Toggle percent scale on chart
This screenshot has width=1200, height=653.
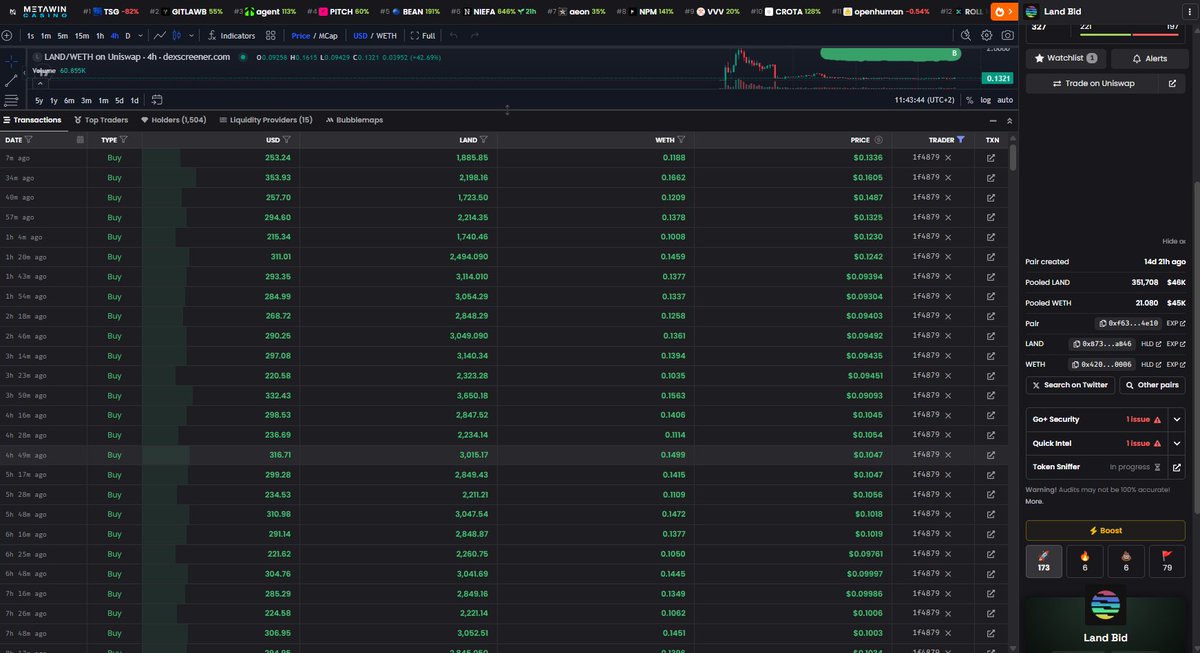(969, 100)
